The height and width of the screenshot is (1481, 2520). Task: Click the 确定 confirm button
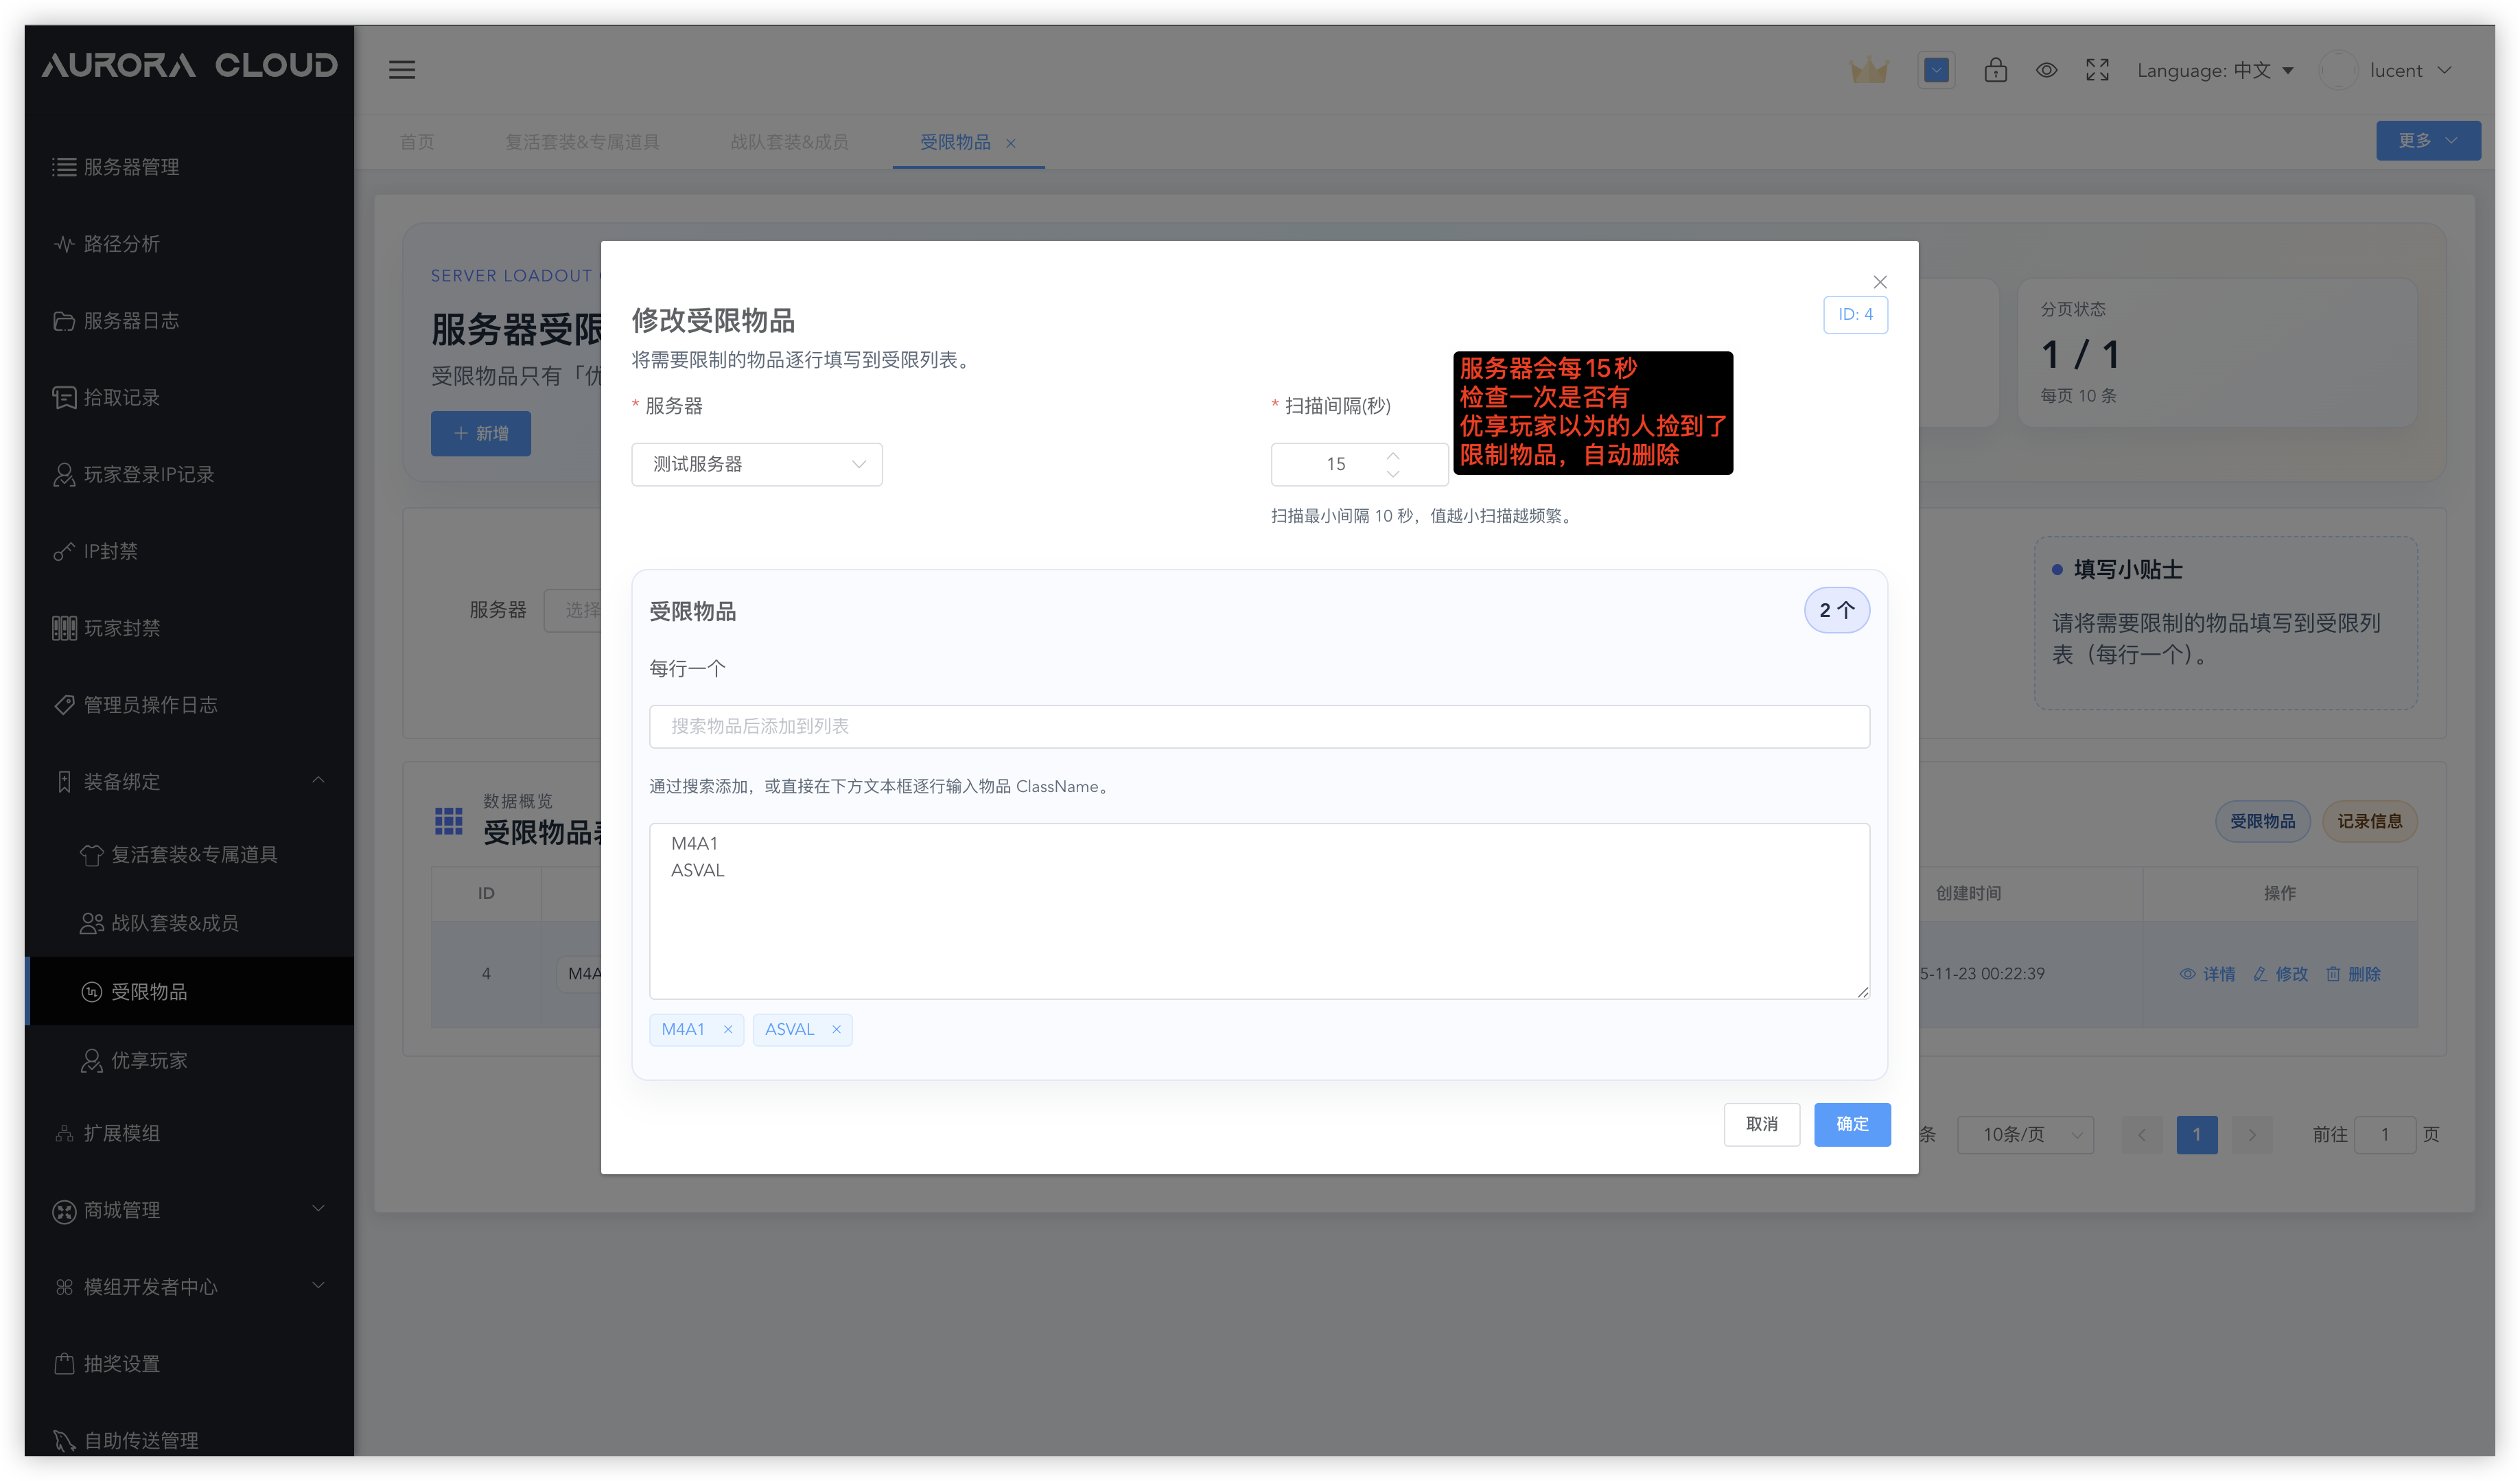tap(1851, 1124)
